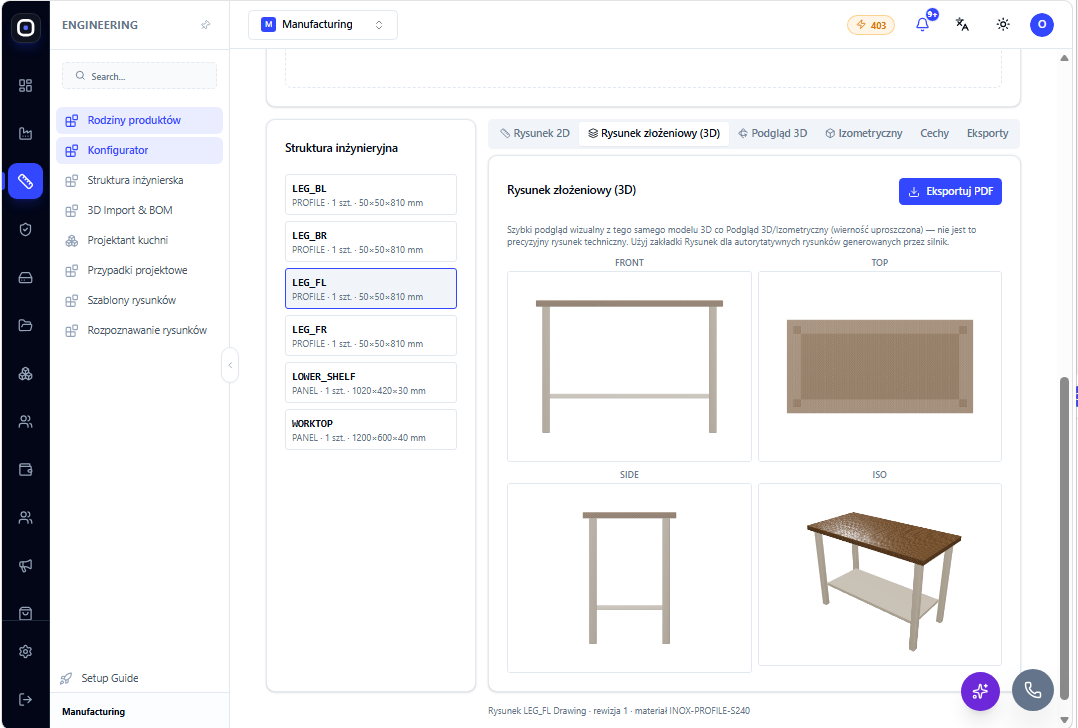The width and height of the screenshot is (1078, 728).
Task: Open the team users icon above the wallet
Action: (x=25, y=421)
